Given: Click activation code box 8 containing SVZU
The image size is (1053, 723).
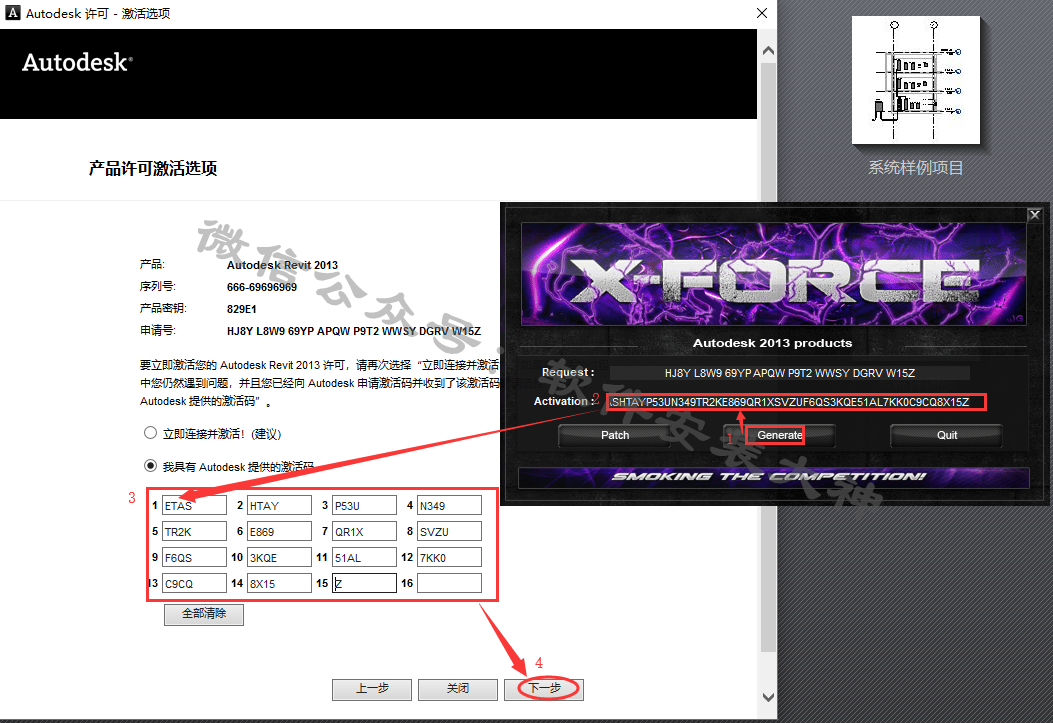Looking at the screenshot, I should point(449,532).
